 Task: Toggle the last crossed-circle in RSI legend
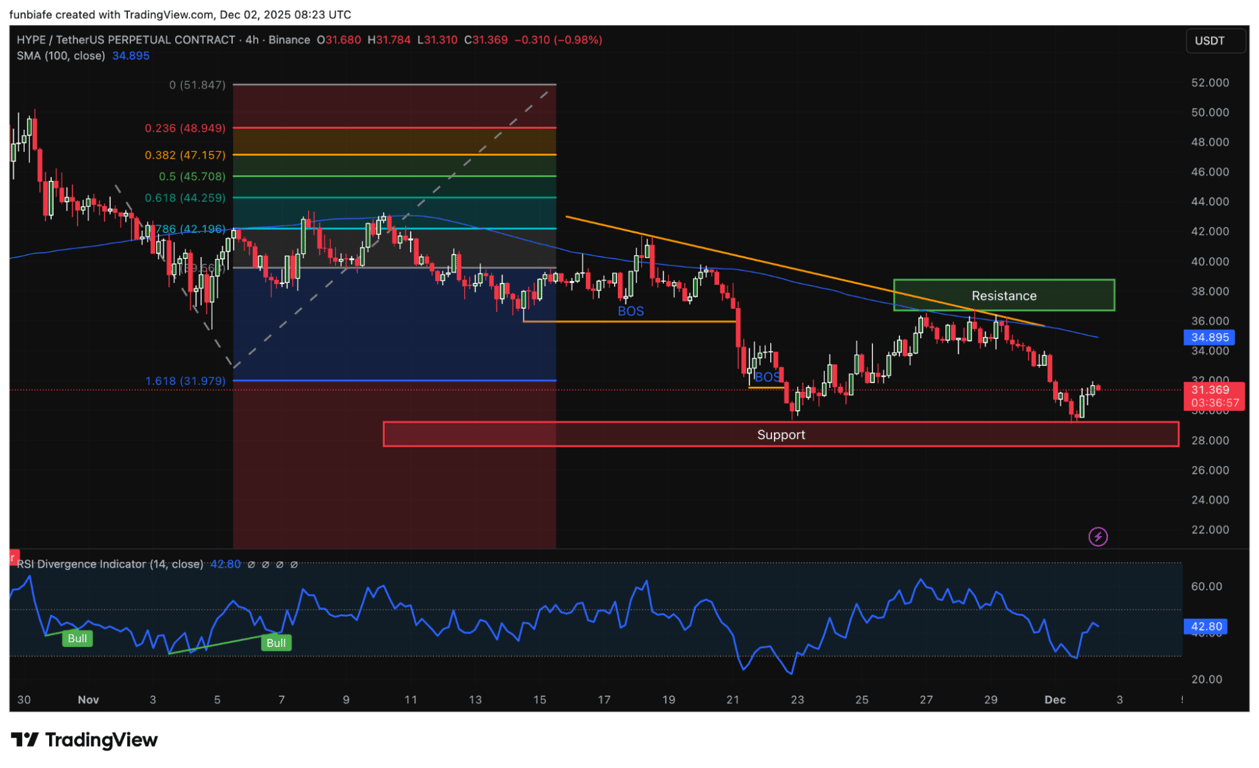coord(295,563)
